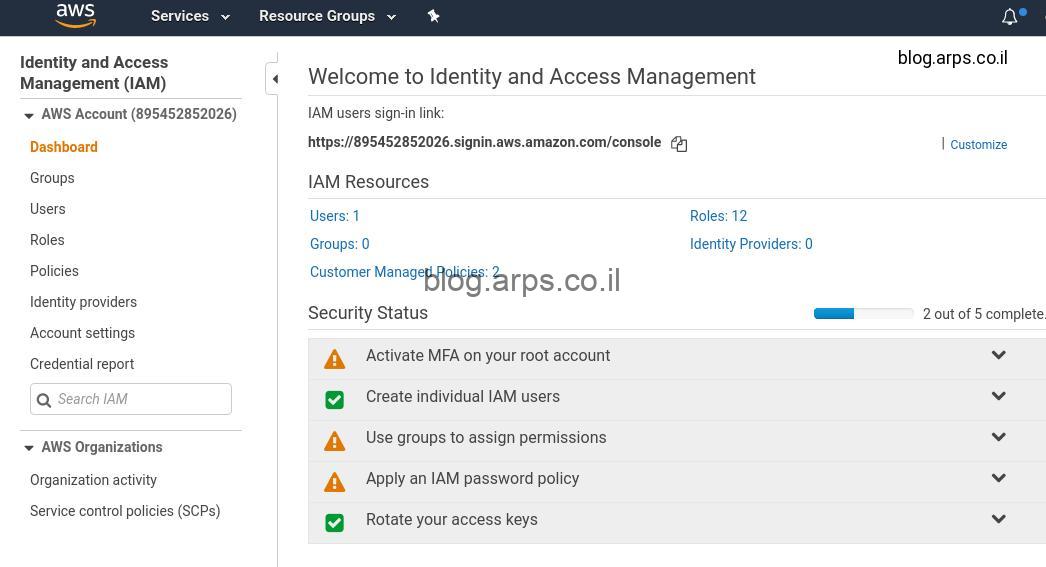This screenshot has width=1046, height=567.
Task: Open Credential report in the sidebar
Action: pyautogui.click(x=82, y=364)
